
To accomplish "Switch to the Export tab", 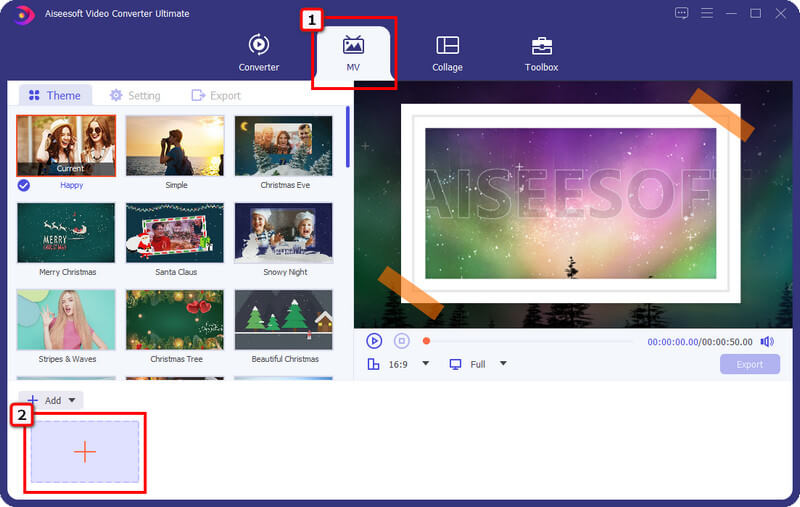I will pos(216,95).
